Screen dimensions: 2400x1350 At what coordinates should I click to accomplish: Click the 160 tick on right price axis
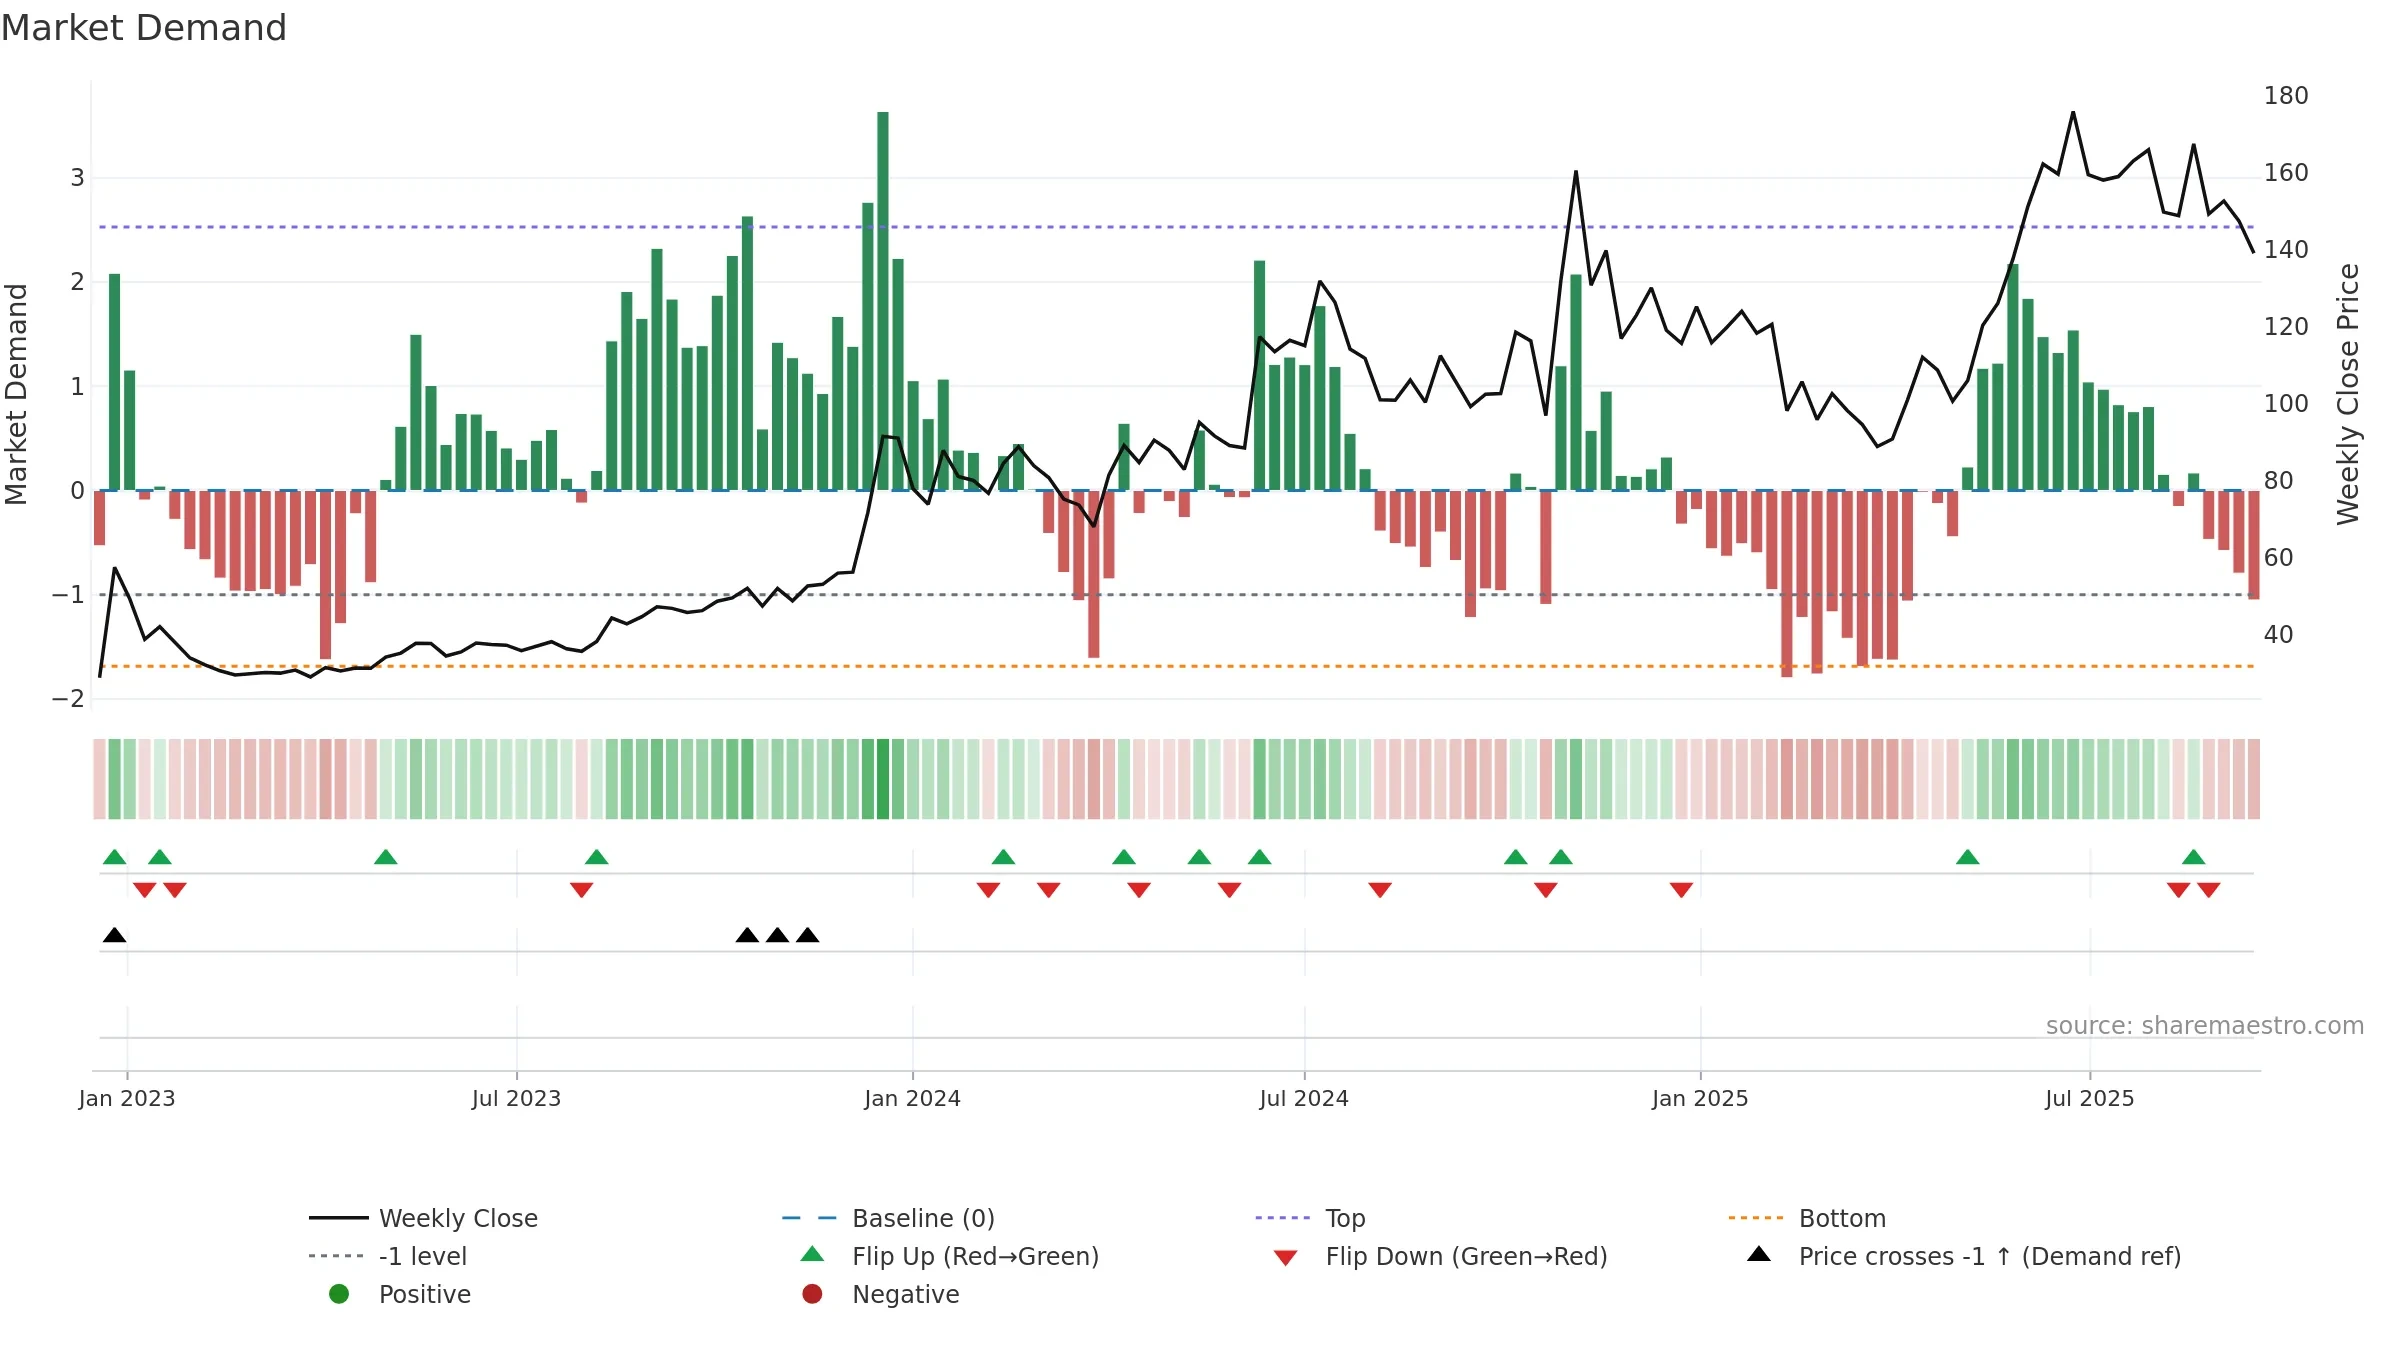[2286, 173]
